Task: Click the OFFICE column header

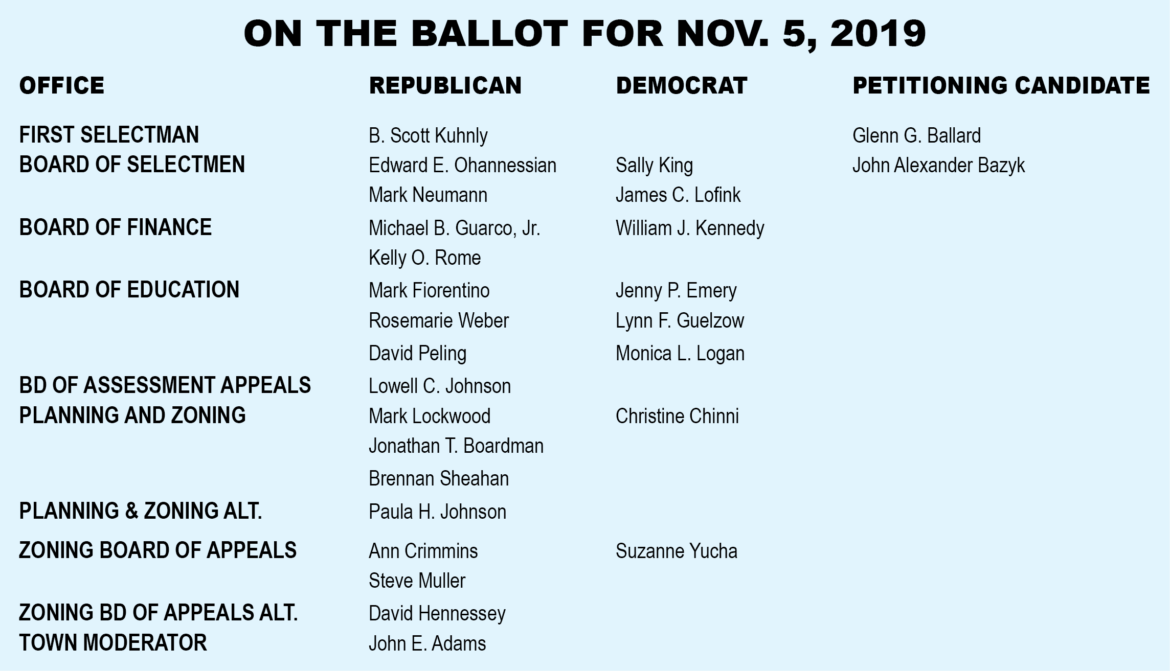Action: point(61,86)
